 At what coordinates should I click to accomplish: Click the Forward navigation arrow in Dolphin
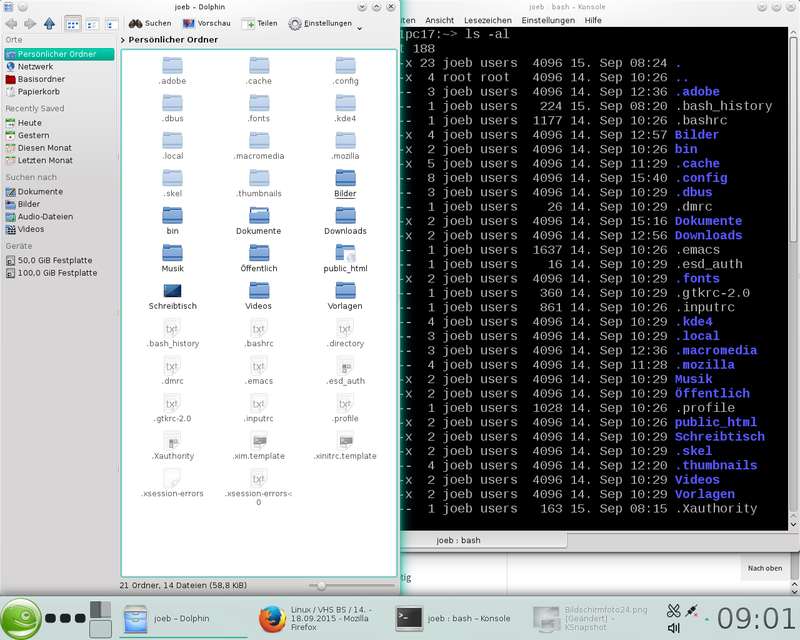coord(30,23)
